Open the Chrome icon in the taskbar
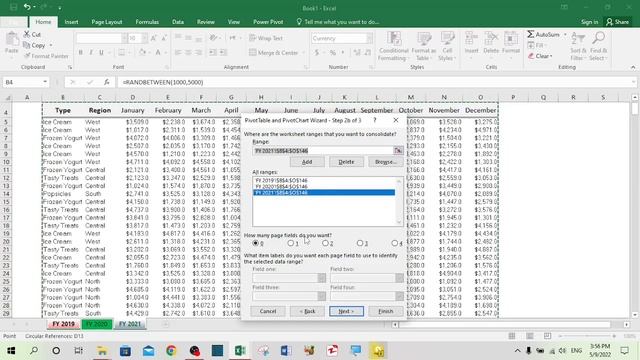This screenshot has width=640, height=360. coord(171,351)
